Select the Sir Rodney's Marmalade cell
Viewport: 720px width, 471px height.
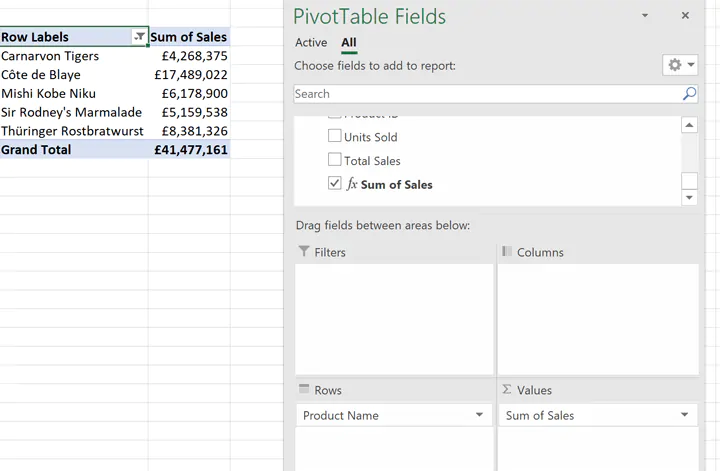pyautogui.click(x=74, y=112)
